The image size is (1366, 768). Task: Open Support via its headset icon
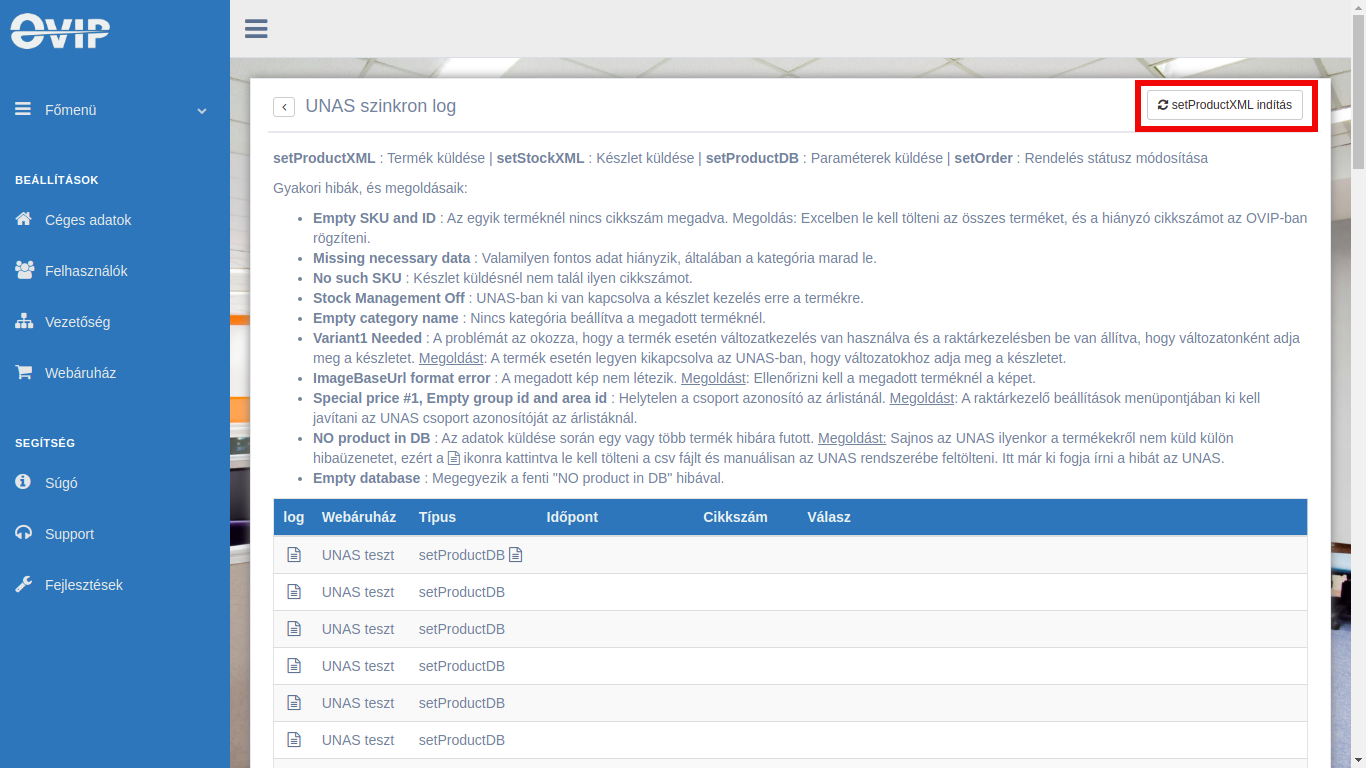[x=23, y=533]
